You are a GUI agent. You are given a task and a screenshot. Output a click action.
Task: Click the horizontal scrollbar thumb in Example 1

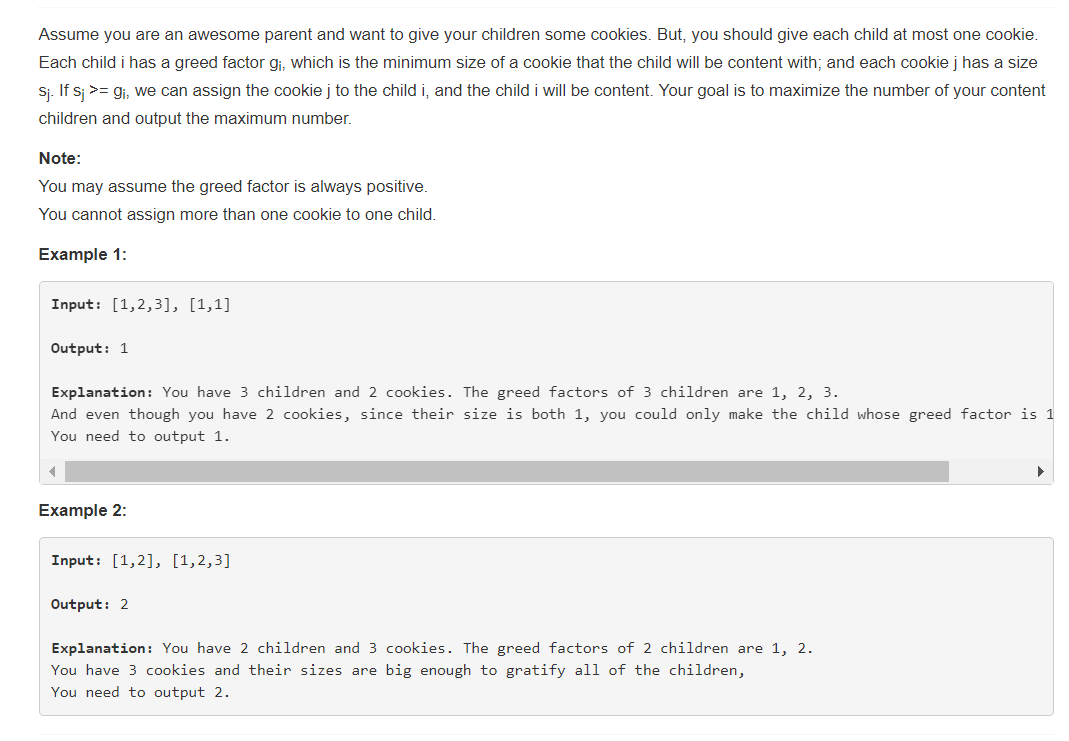pos(507,472)
